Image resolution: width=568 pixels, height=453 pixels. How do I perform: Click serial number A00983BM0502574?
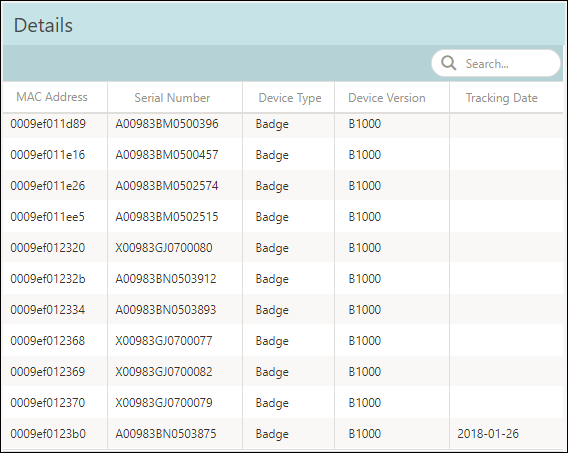tap(167, 186)
